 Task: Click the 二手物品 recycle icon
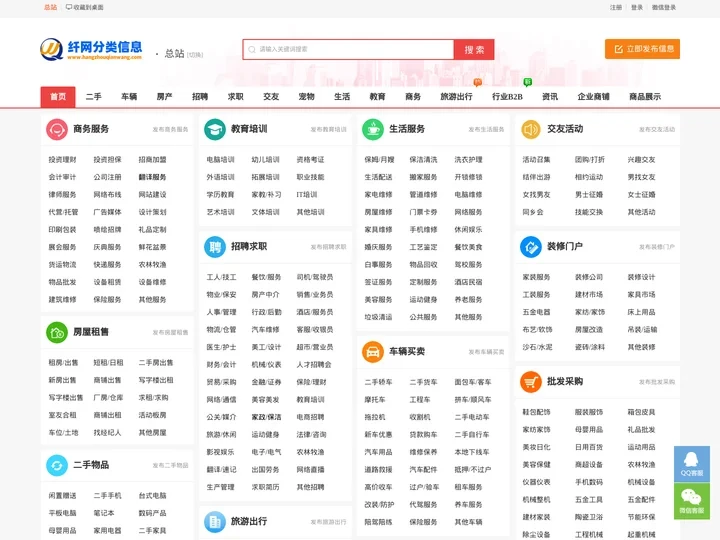(57, 466)
